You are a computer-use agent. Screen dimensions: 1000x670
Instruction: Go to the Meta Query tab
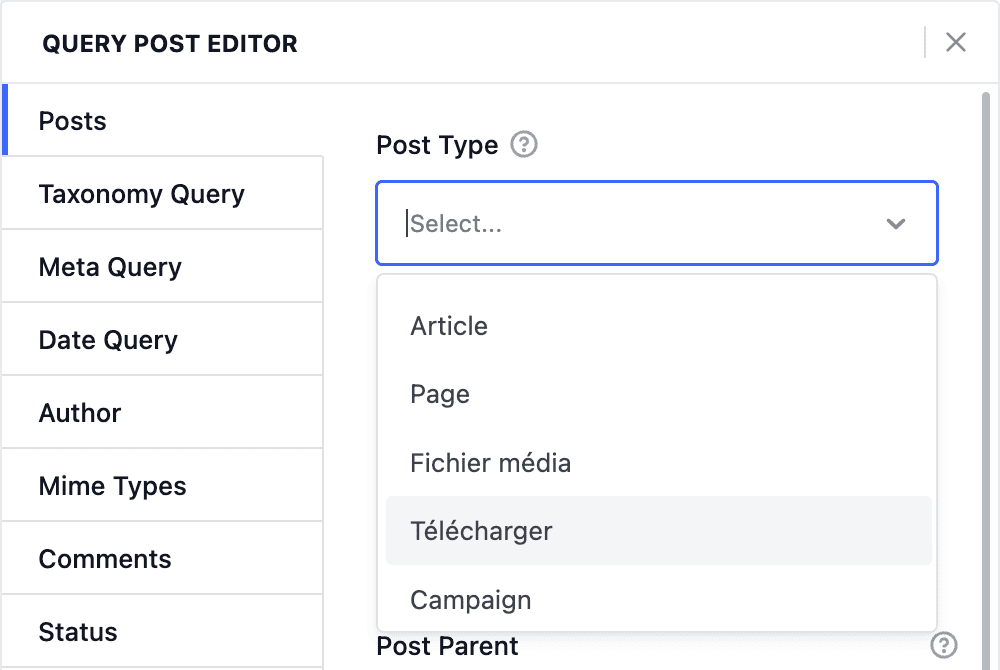tap(110, 267)
